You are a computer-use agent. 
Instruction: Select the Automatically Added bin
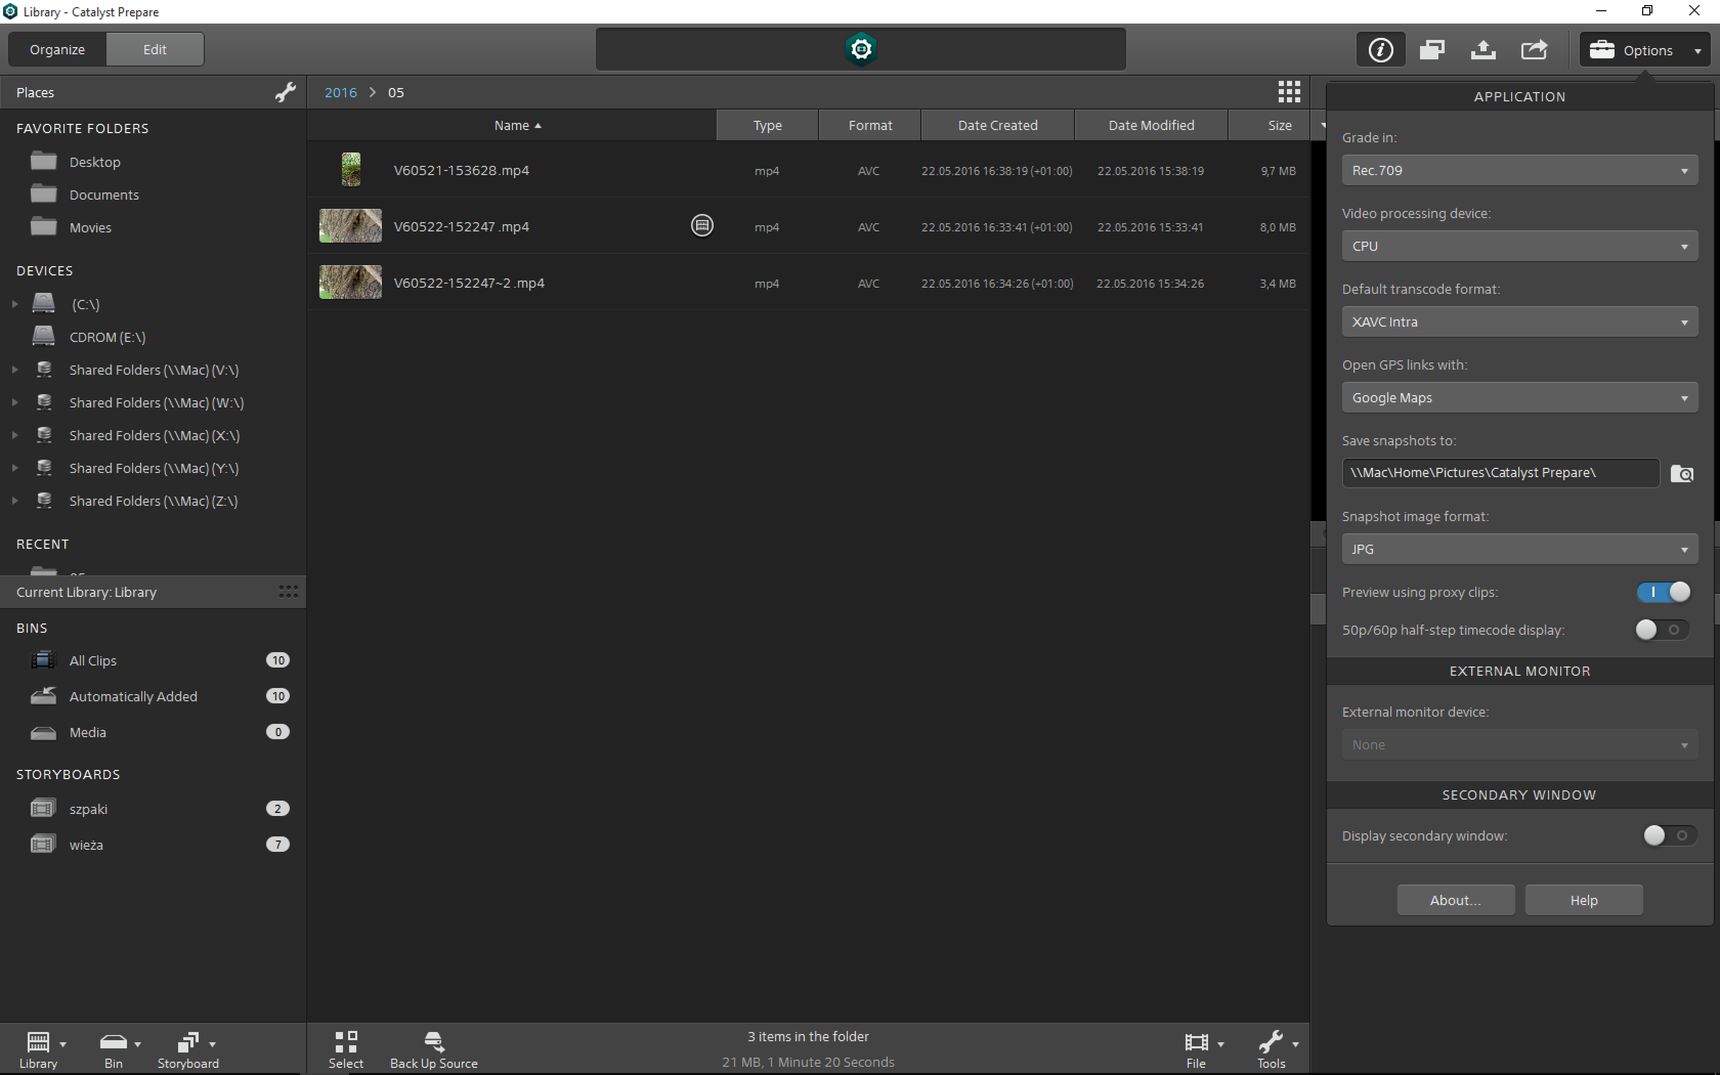coord(153,696)
